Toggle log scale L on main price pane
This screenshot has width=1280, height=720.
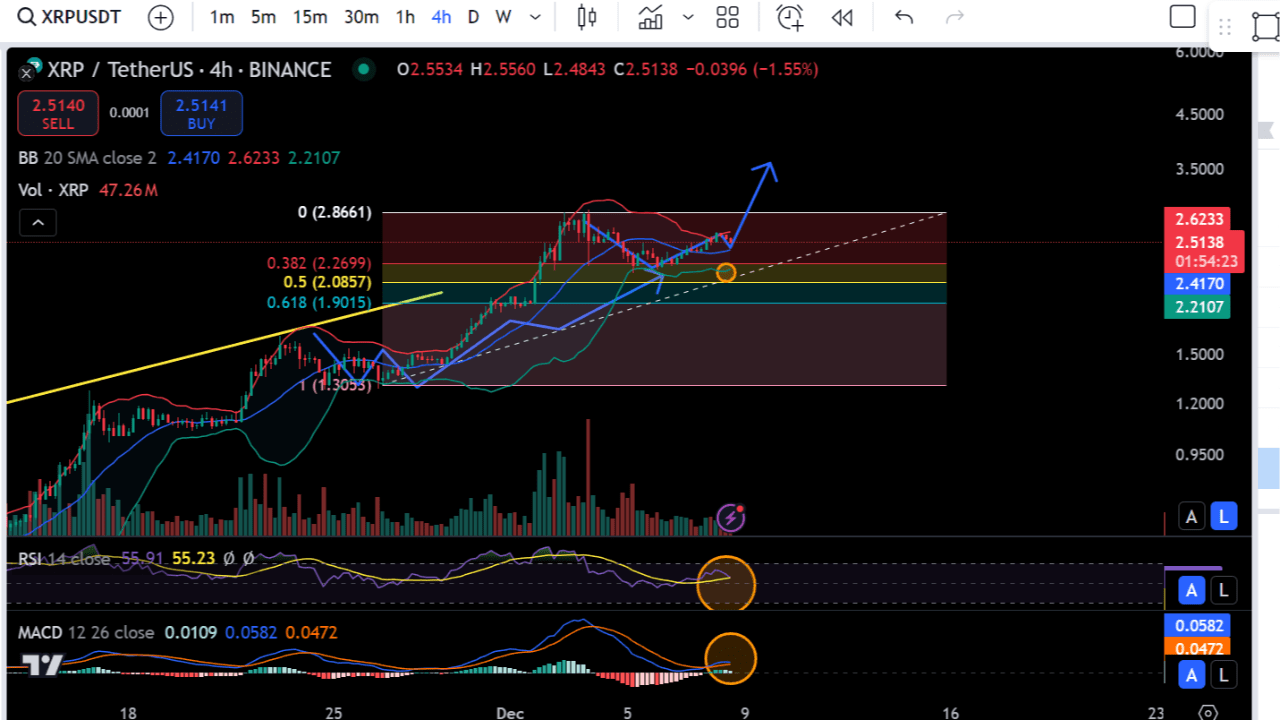point(1224,517)
